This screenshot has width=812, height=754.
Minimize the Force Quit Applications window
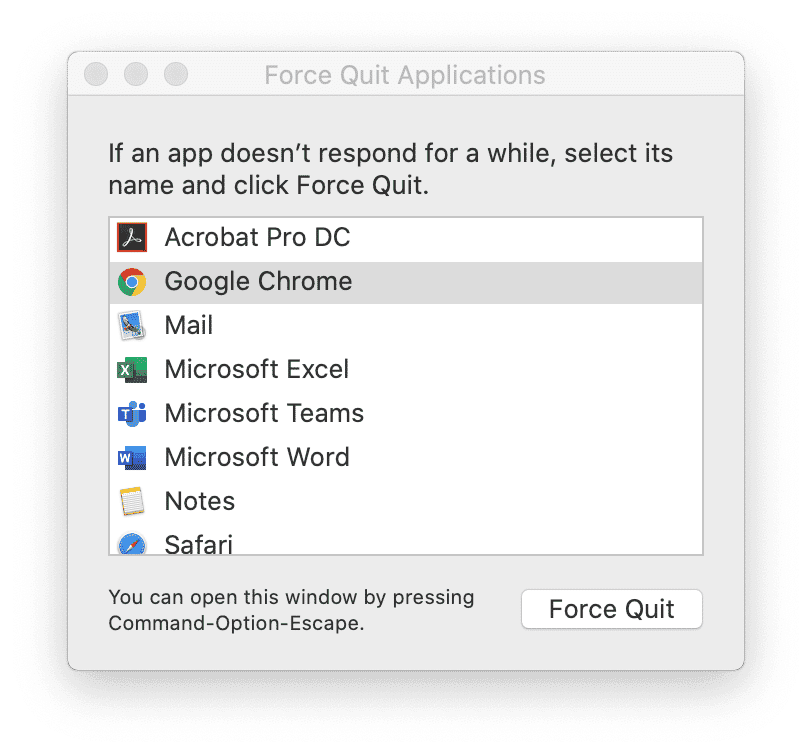pyautogui.click(x=136, y=74)
